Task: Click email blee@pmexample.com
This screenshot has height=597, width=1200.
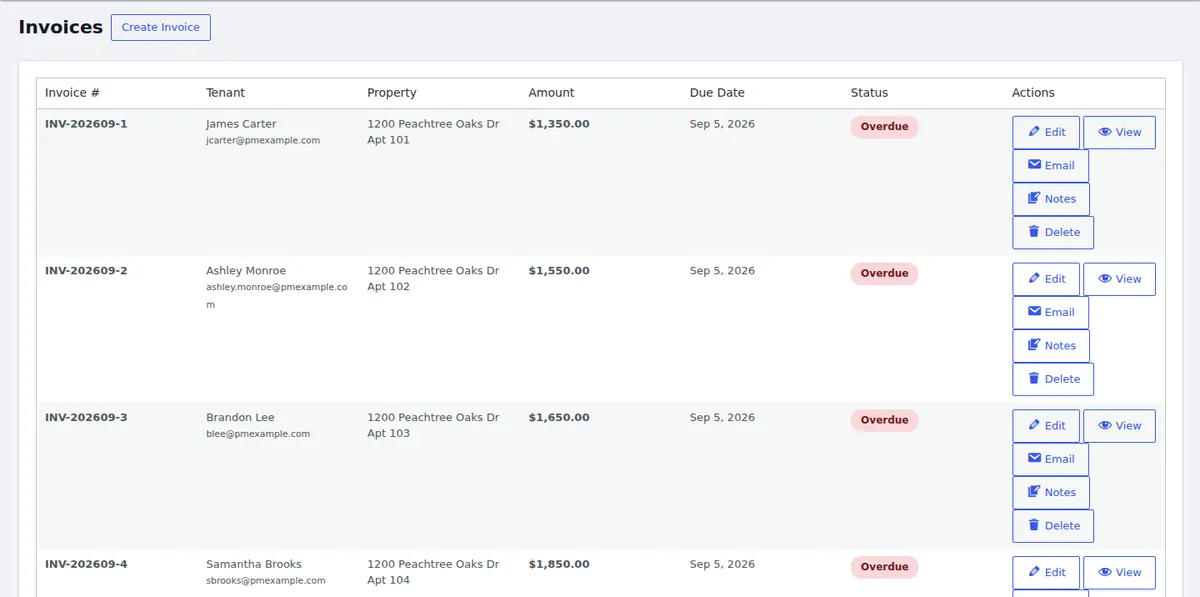Action: [x=258, y=434]
